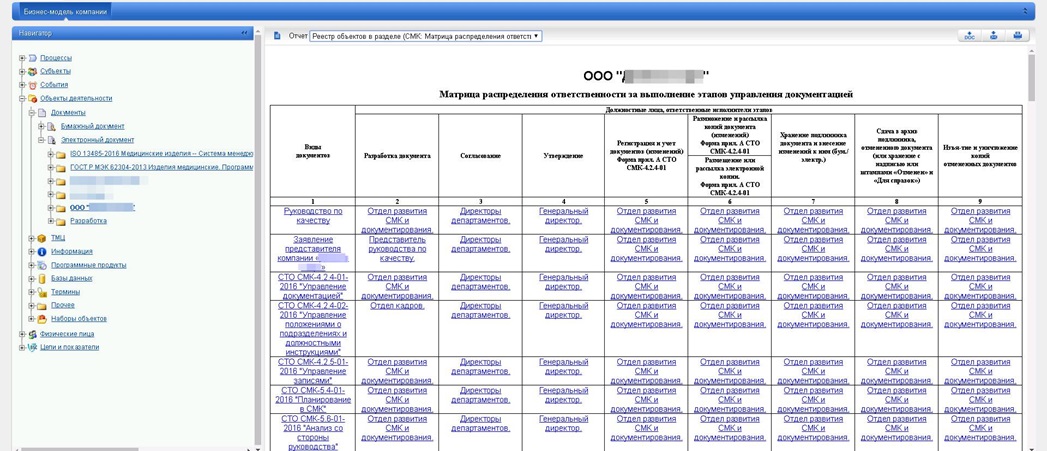The height and width of the screenshot is (451, 1047).
Task: Collapse the Навигатор panel with double-arrow icon
Action: tap(244, 33)
